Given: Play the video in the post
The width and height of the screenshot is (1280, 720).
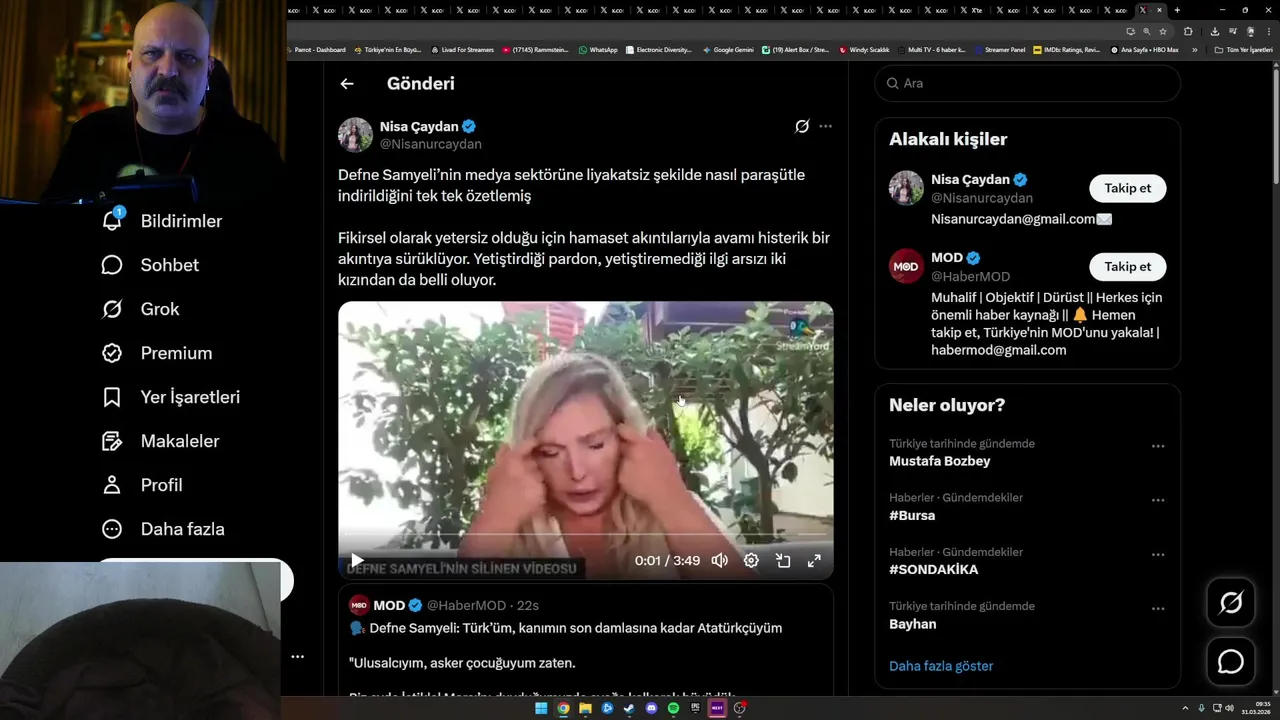Looking at the screenshot, I should [x=357, y=561].
